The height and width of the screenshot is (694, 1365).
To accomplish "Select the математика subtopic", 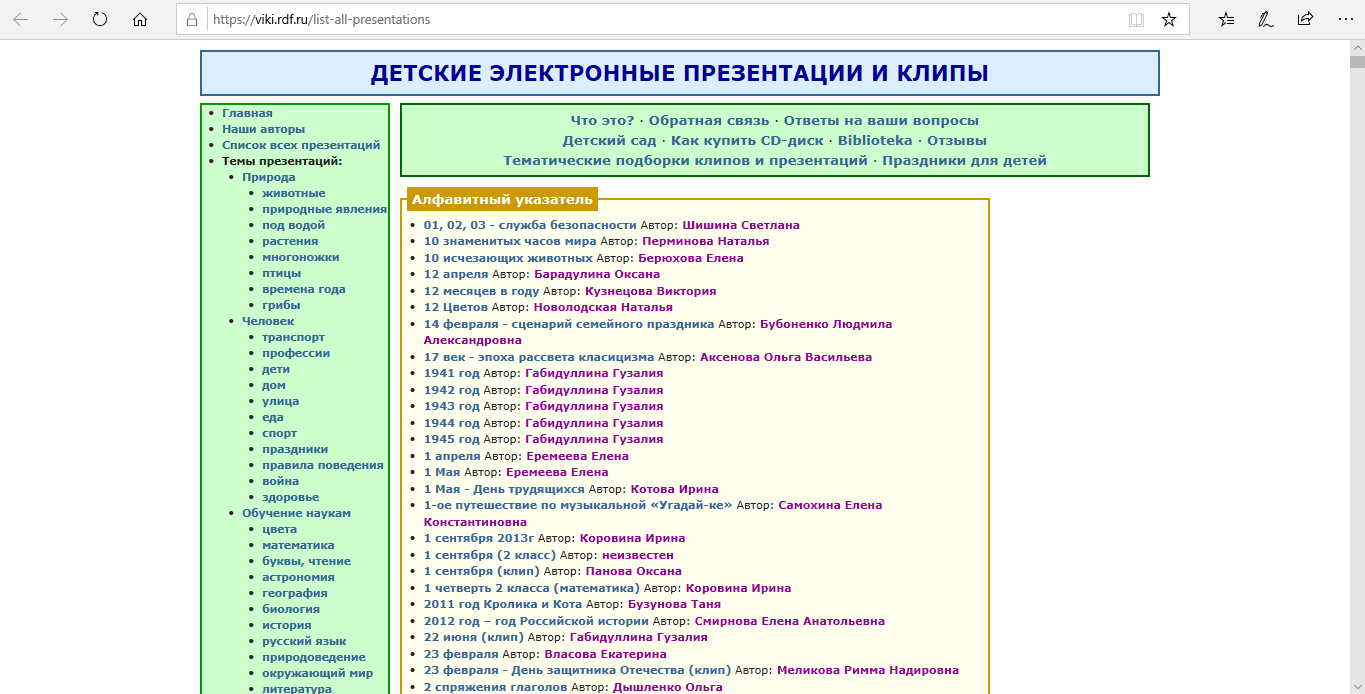I will tap(298, 545).
